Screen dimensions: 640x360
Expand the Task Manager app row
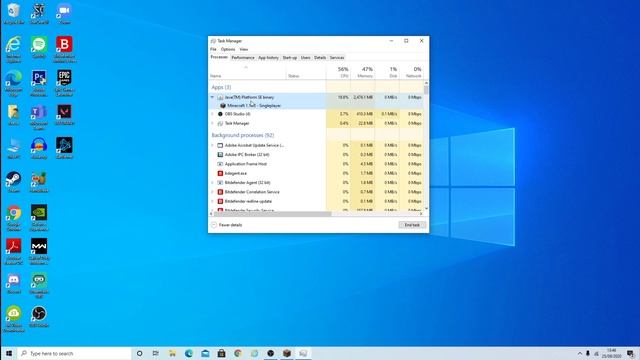(212, 123)
